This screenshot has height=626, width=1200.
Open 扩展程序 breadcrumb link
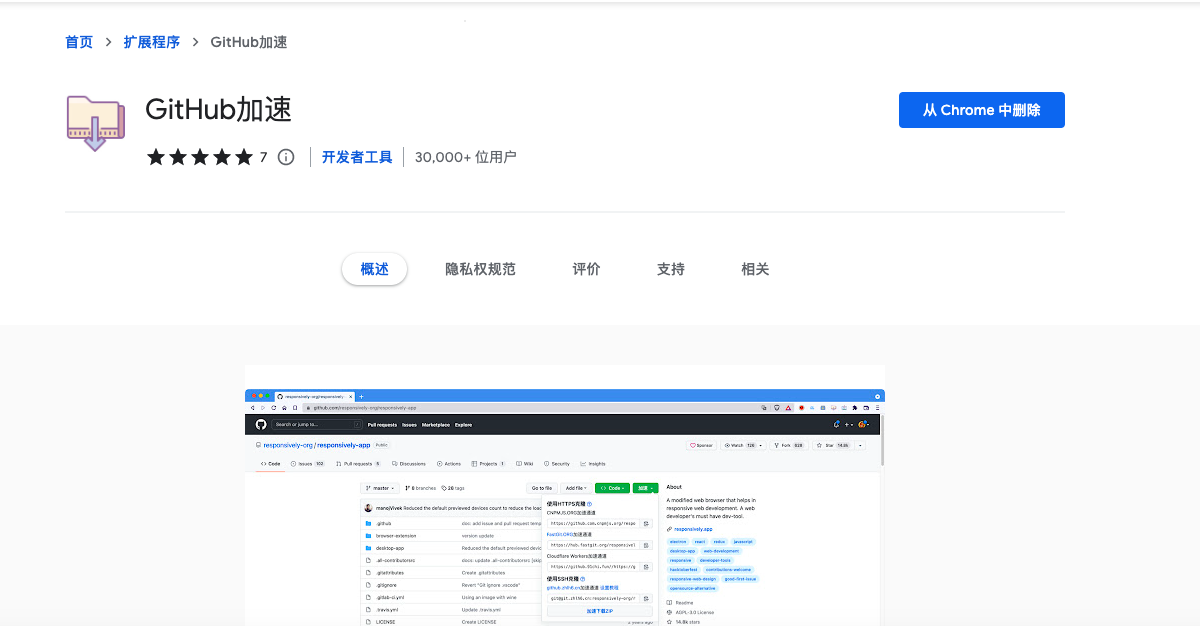click(152, 42)
